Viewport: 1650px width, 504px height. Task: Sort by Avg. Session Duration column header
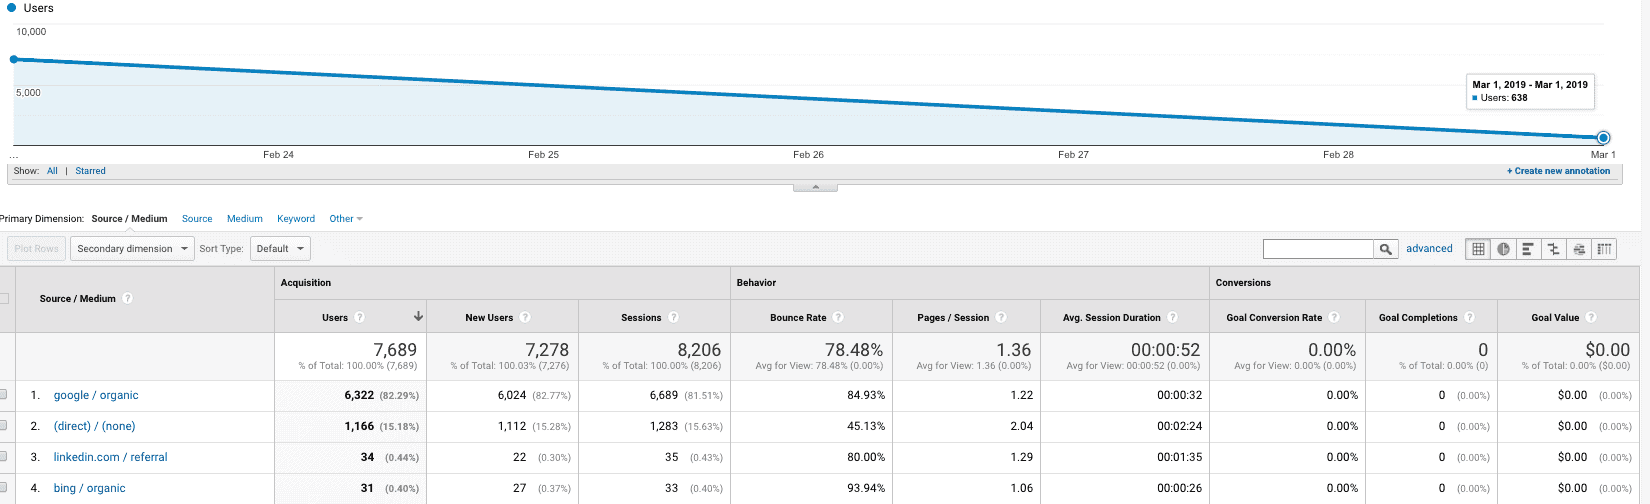1112,317
